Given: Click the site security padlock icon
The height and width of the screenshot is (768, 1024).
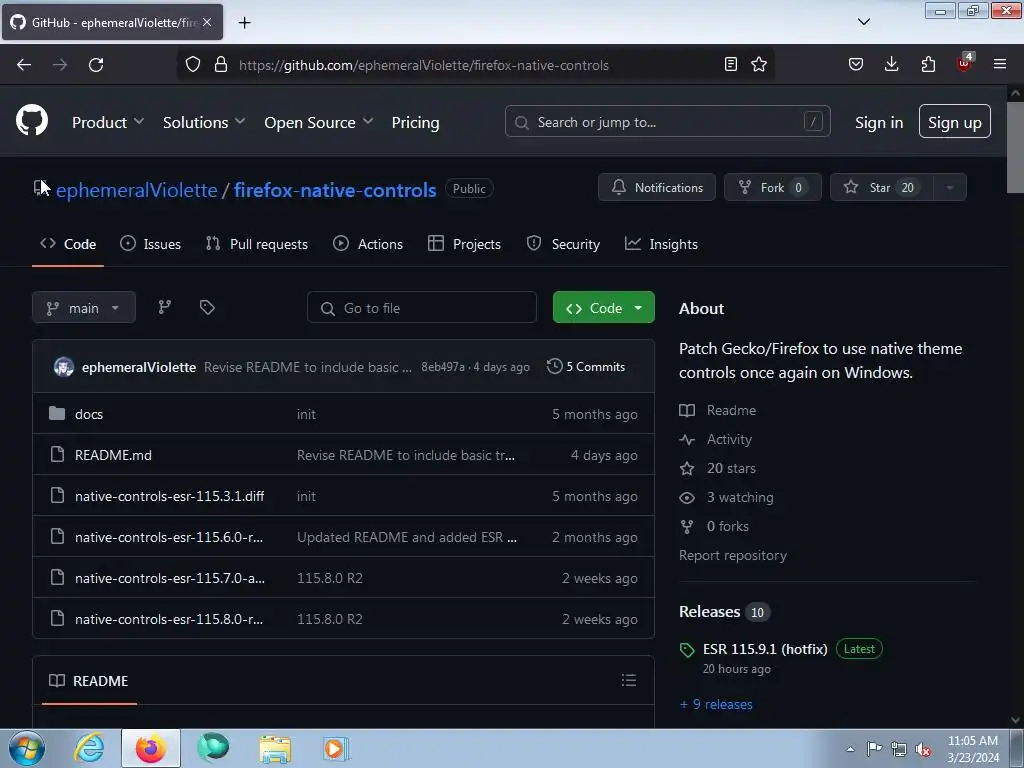Looking at the screenshot, I should 221,65.
